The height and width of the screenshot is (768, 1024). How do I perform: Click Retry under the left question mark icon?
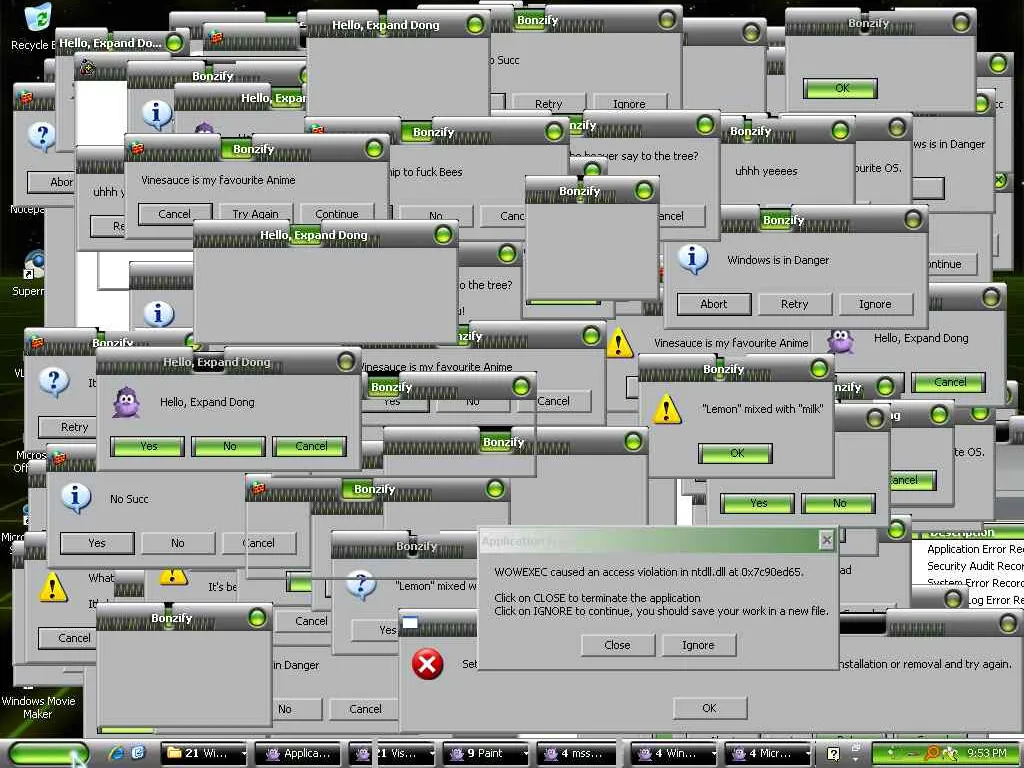(68, 426)
